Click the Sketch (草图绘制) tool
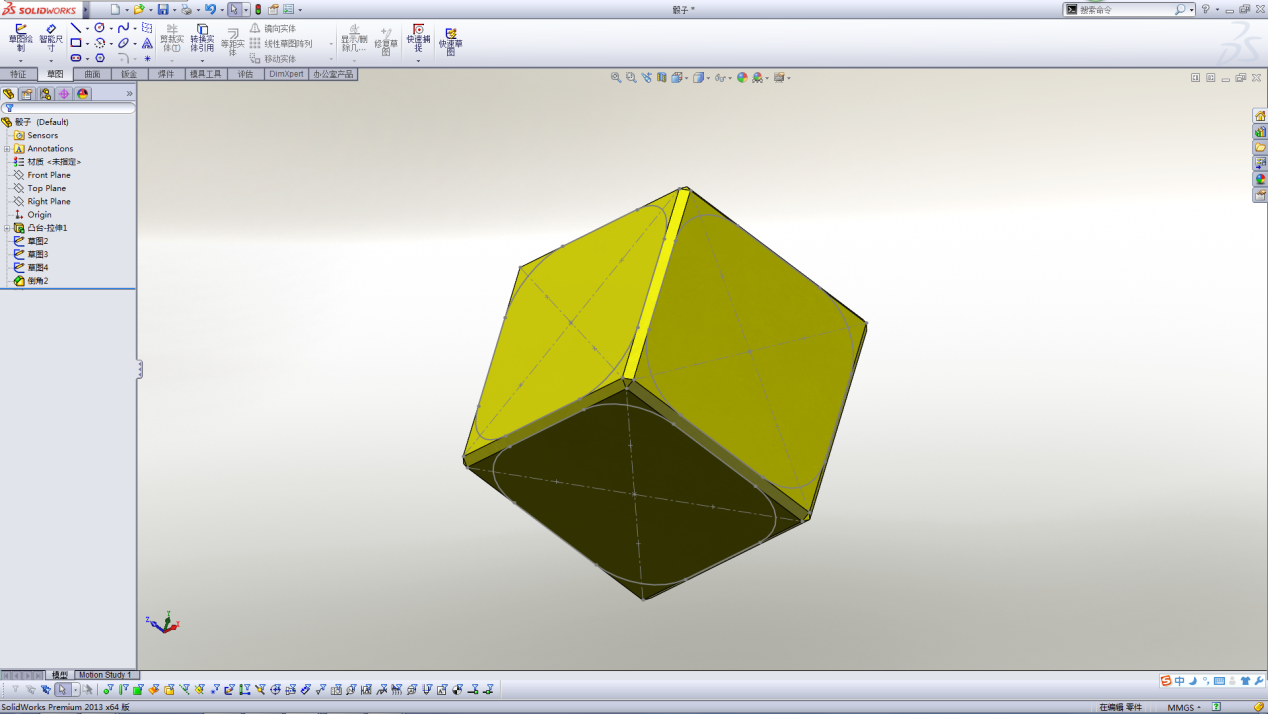Image resolution: width=1268 pixels, height=714 pixels. (x=21, y=39)
